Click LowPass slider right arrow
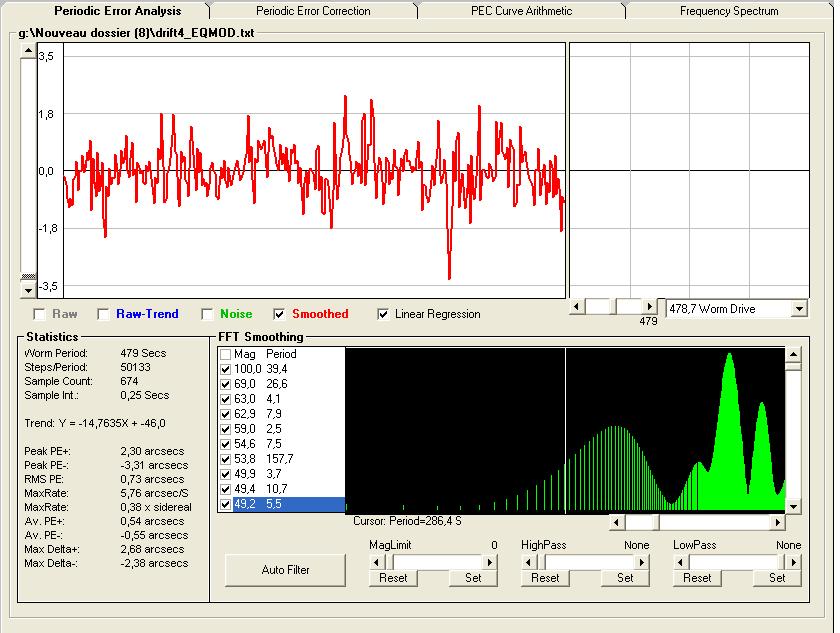This screenshot has height=633, width=840. [793, 562]
